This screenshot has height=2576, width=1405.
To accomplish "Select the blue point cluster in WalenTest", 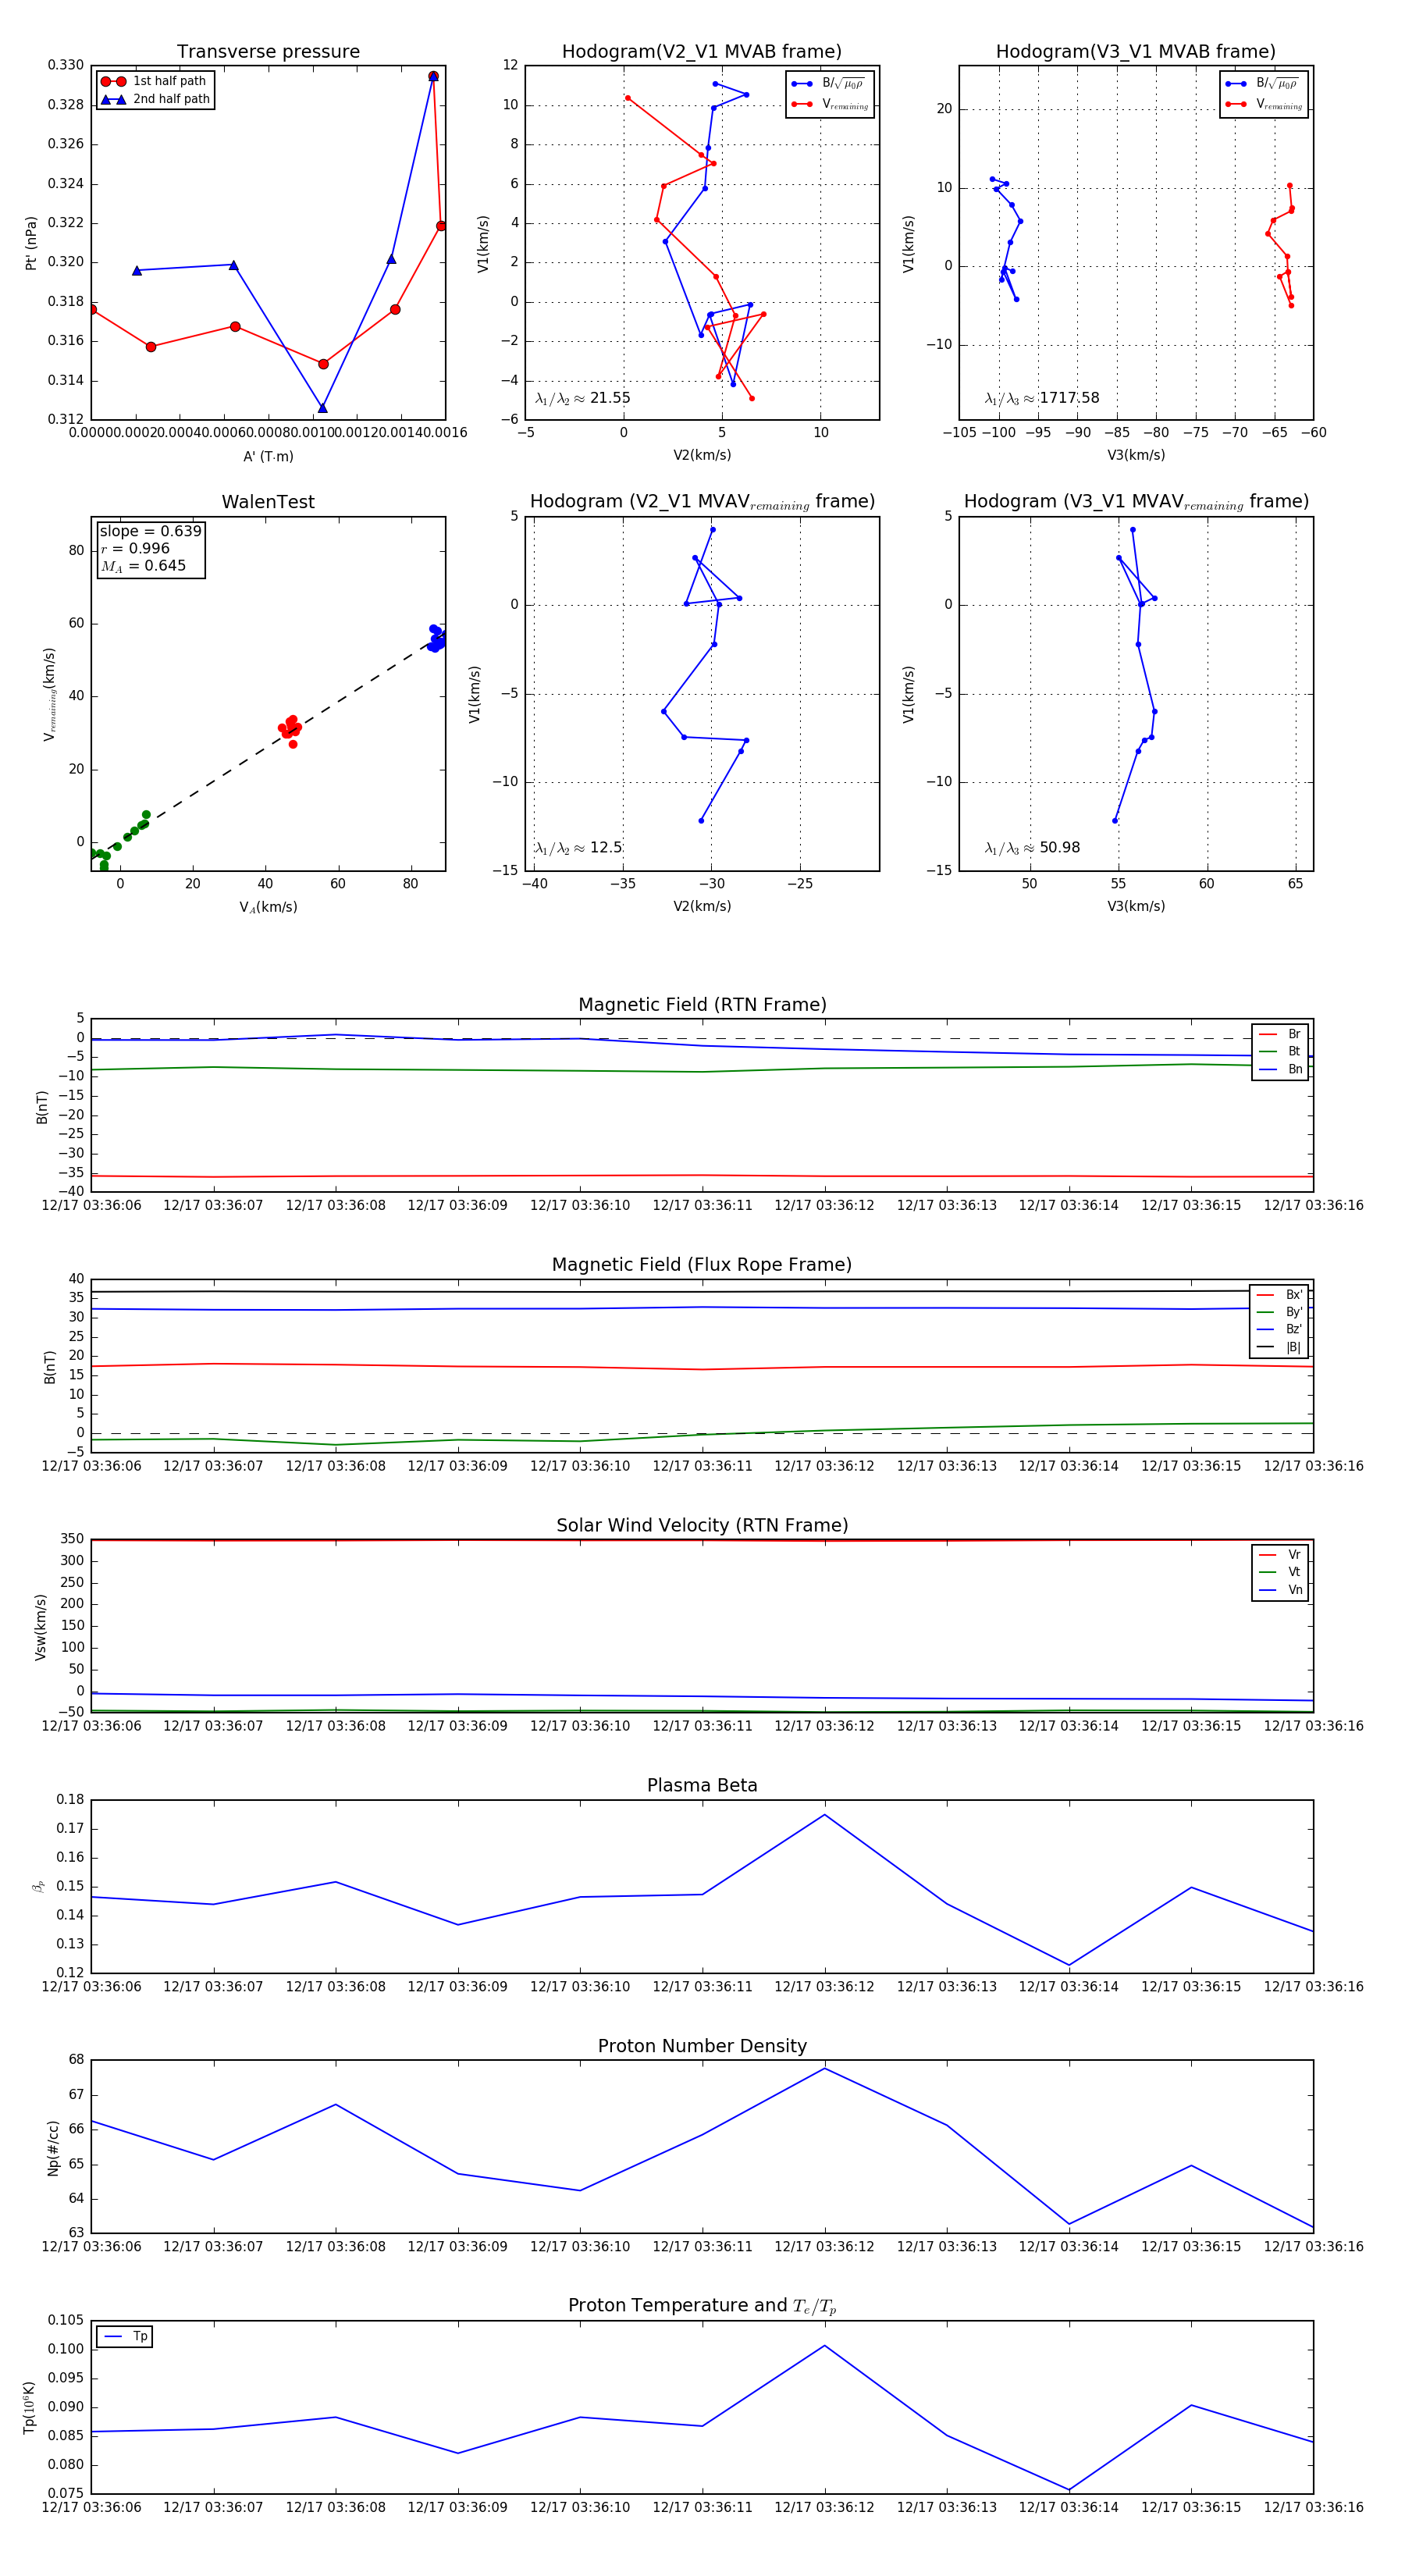I will point(436,638).
